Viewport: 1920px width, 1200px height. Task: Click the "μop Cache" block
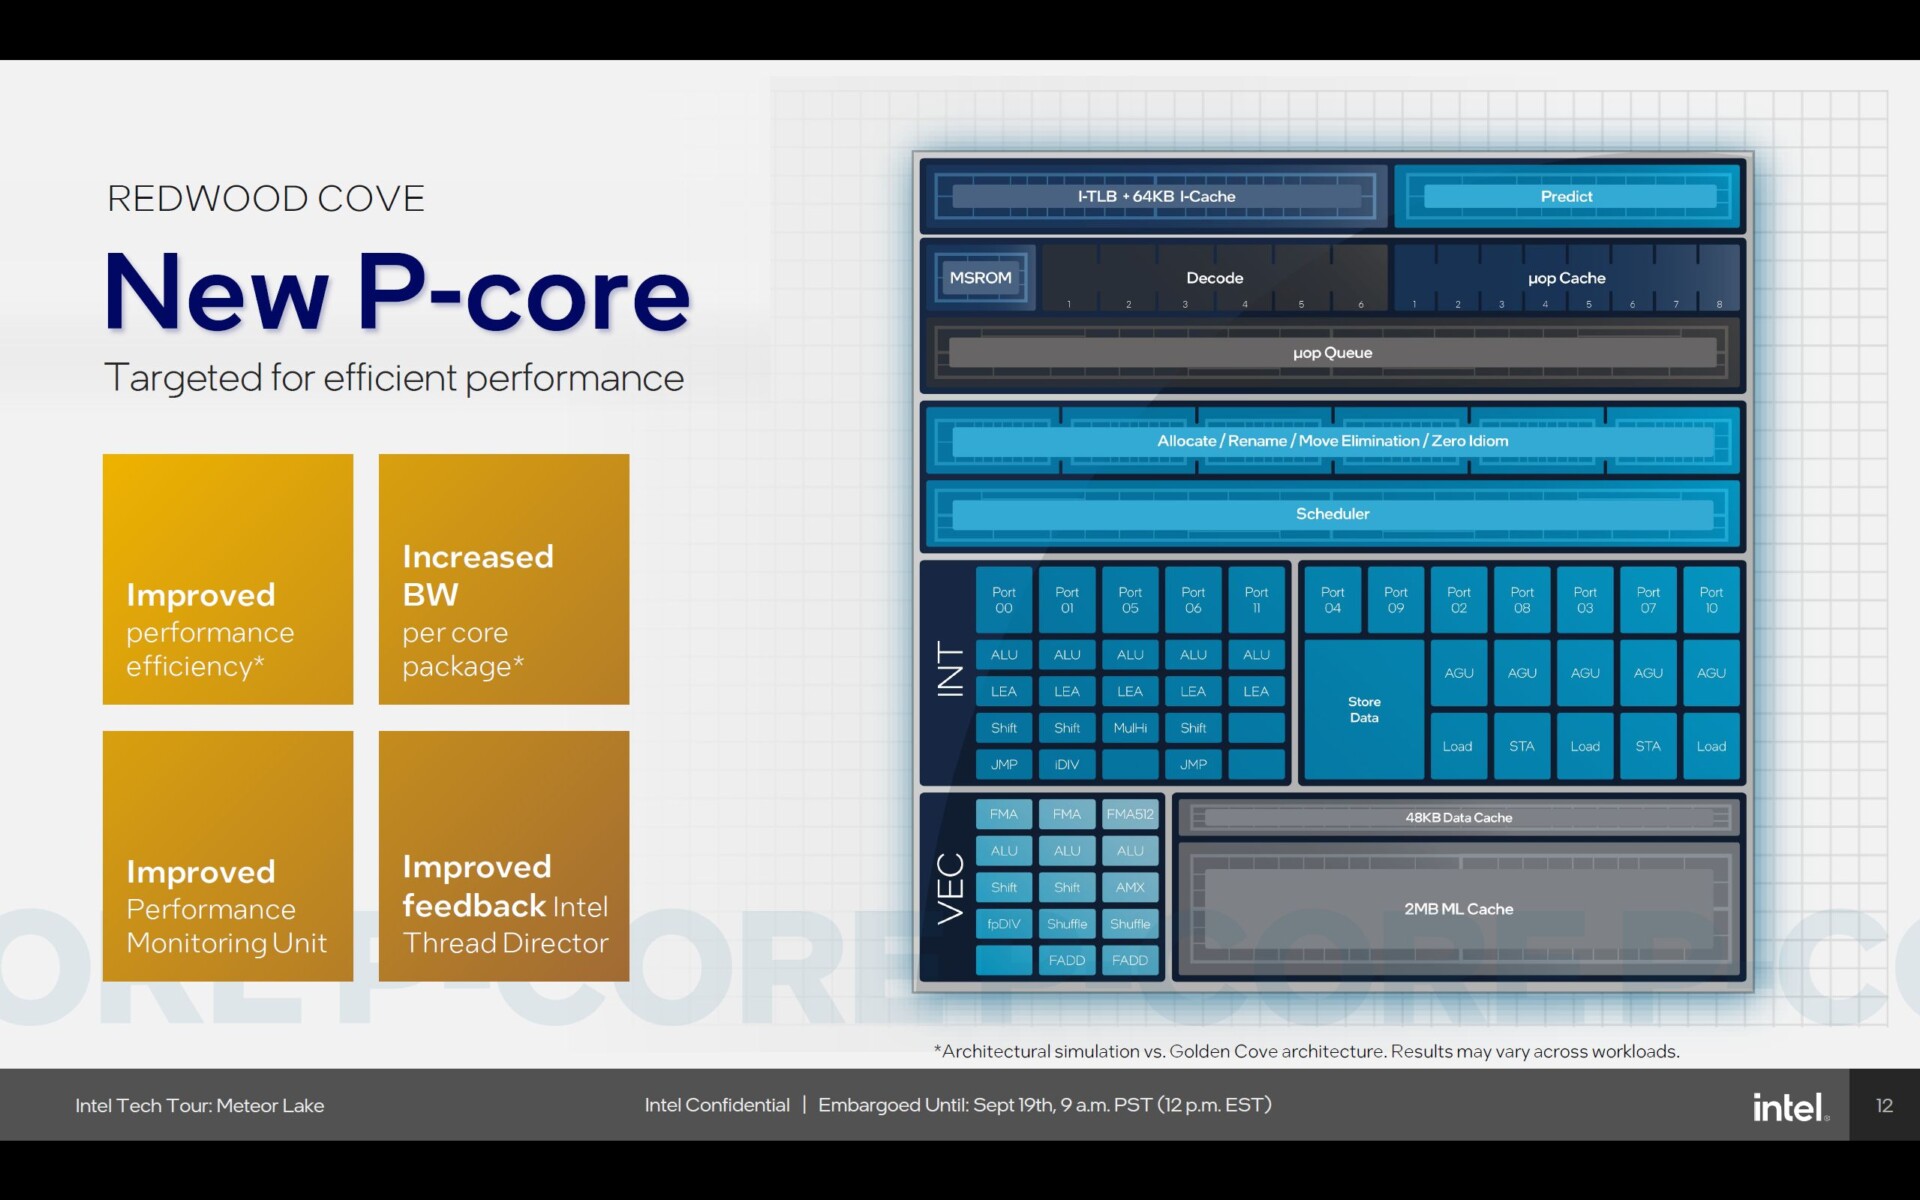click(1567, 278)
